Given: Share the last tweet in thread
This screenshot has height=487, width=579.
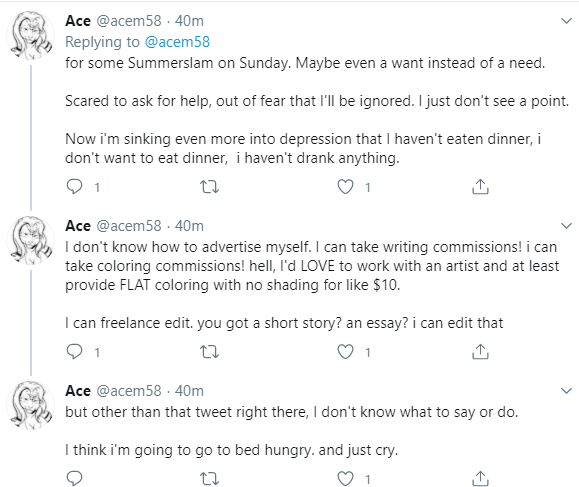Looking at the screenshot, I should pos(480,479).
